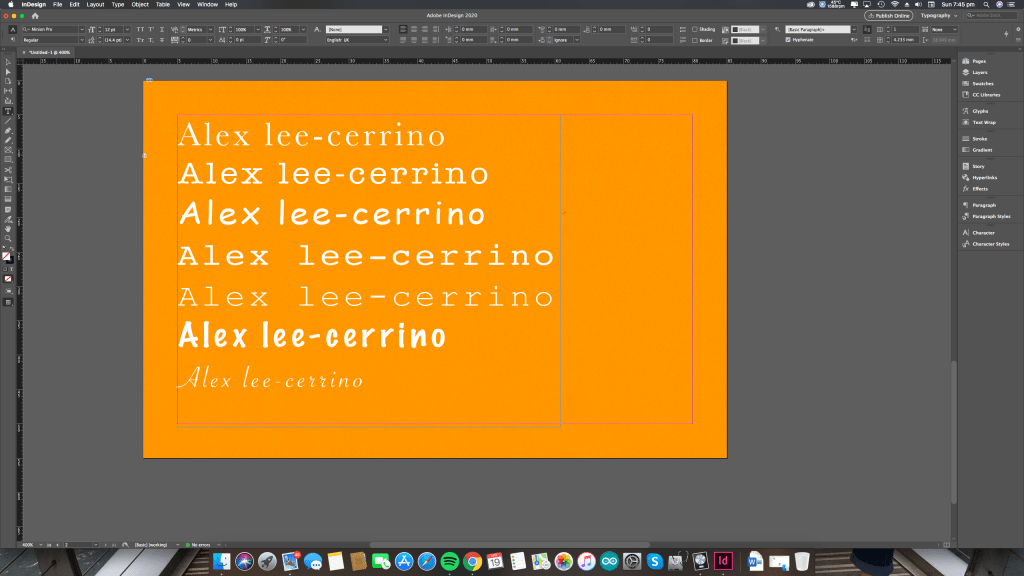This screenshot has height=576, width=1024.
Task: Click the fill/stroke color swatch in toolbox
Action: [7, 256]
